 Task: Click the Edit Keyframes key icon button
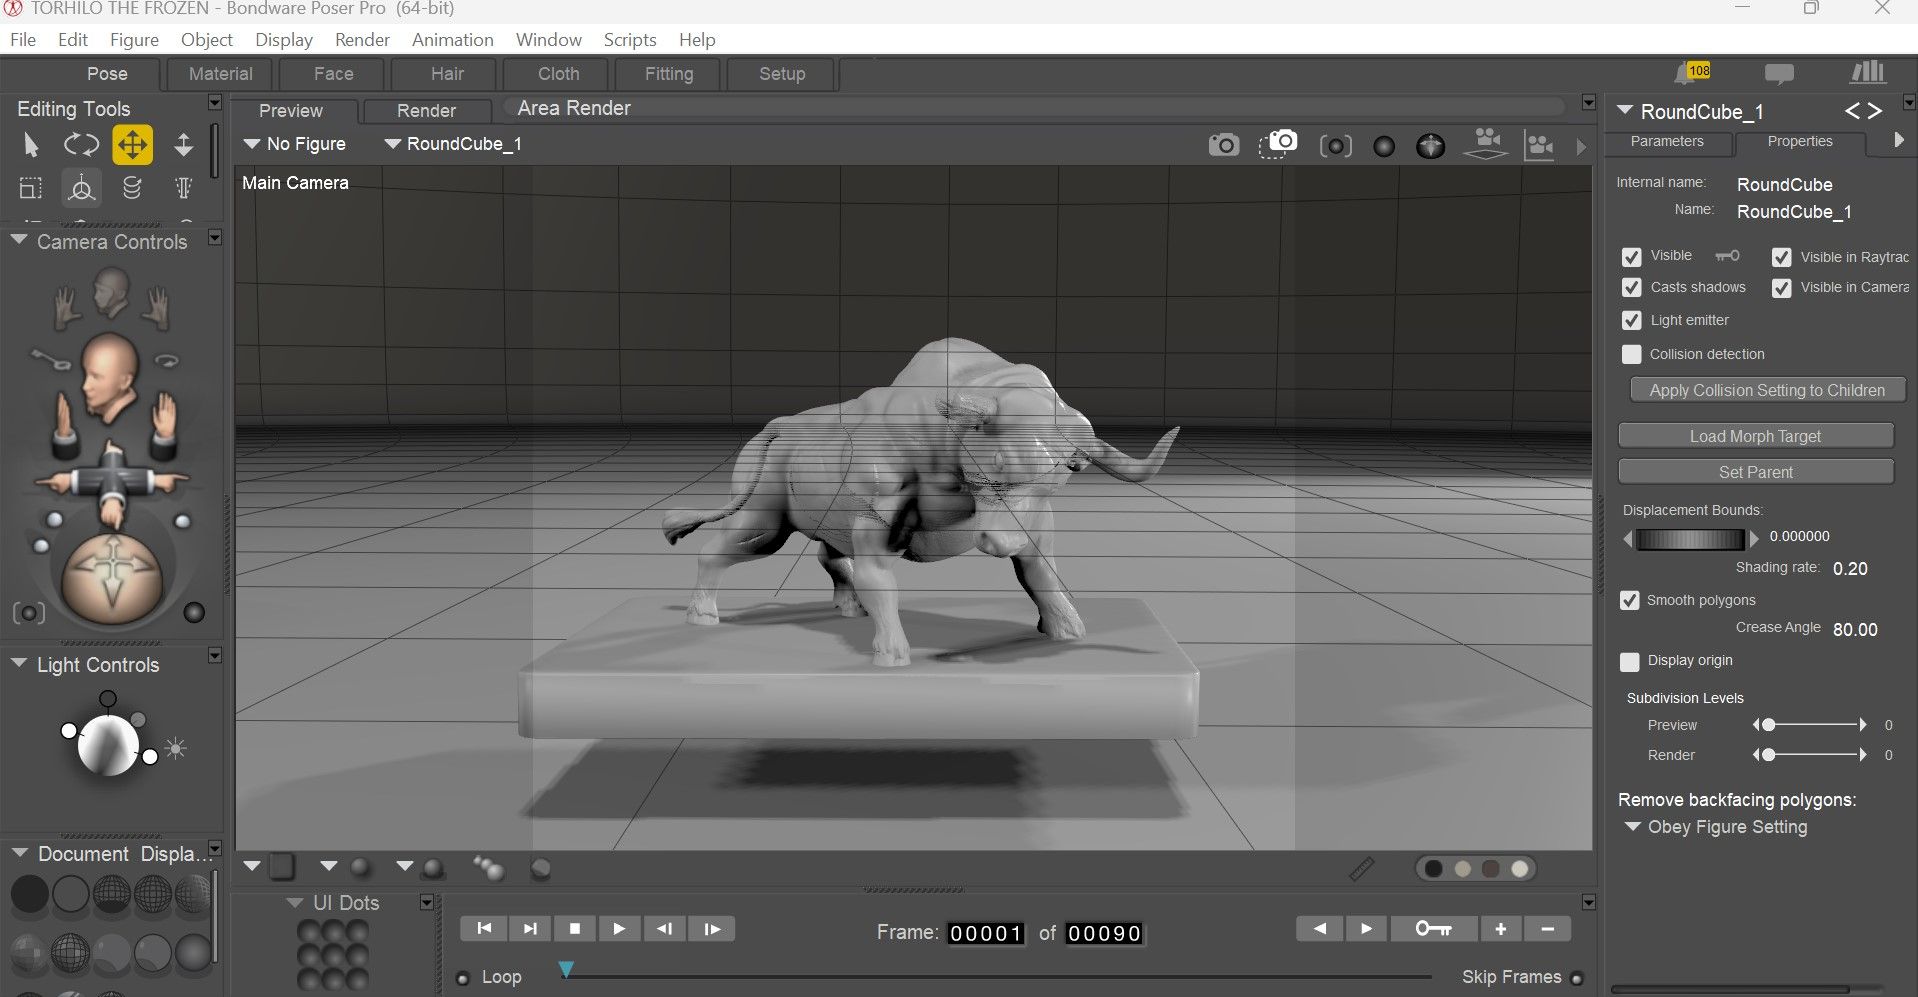point(1432,929)
